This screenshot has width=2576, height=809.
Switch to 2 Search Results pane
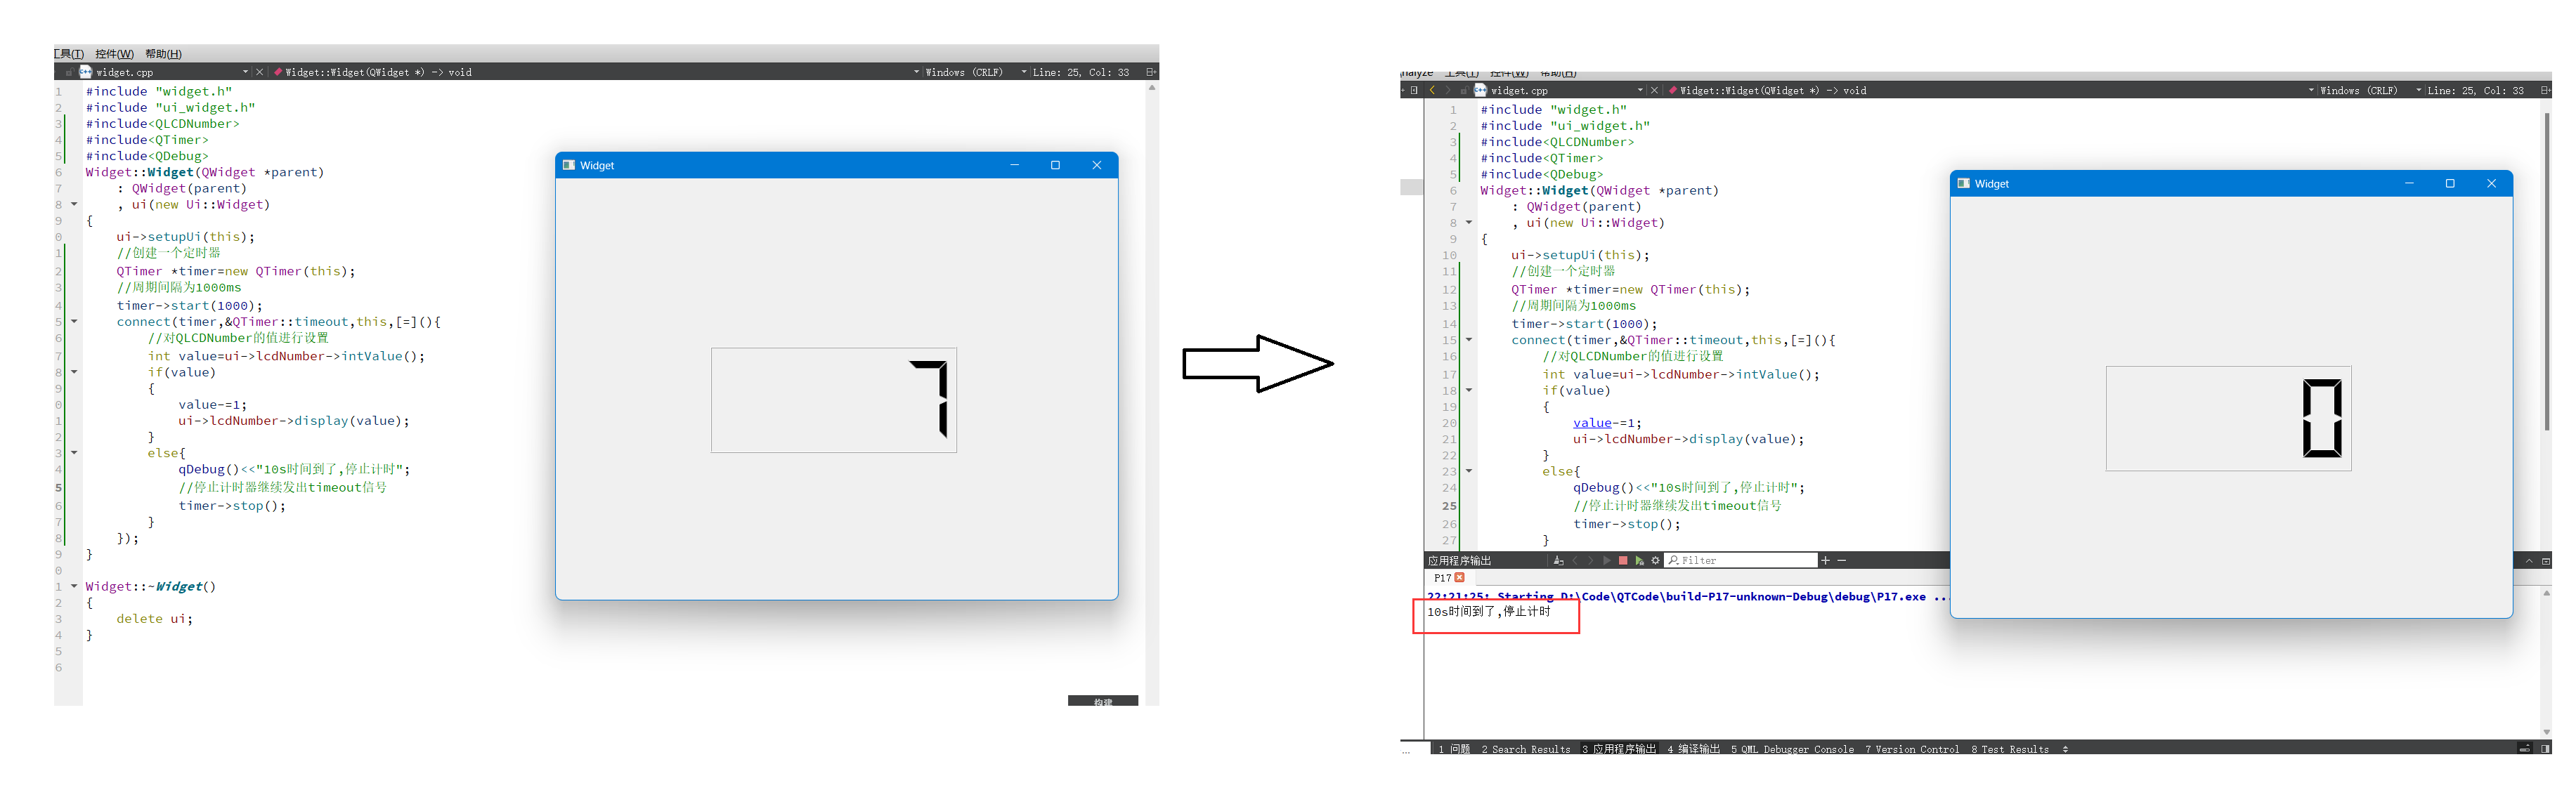pyautogui.click(x=1526, y=749)
